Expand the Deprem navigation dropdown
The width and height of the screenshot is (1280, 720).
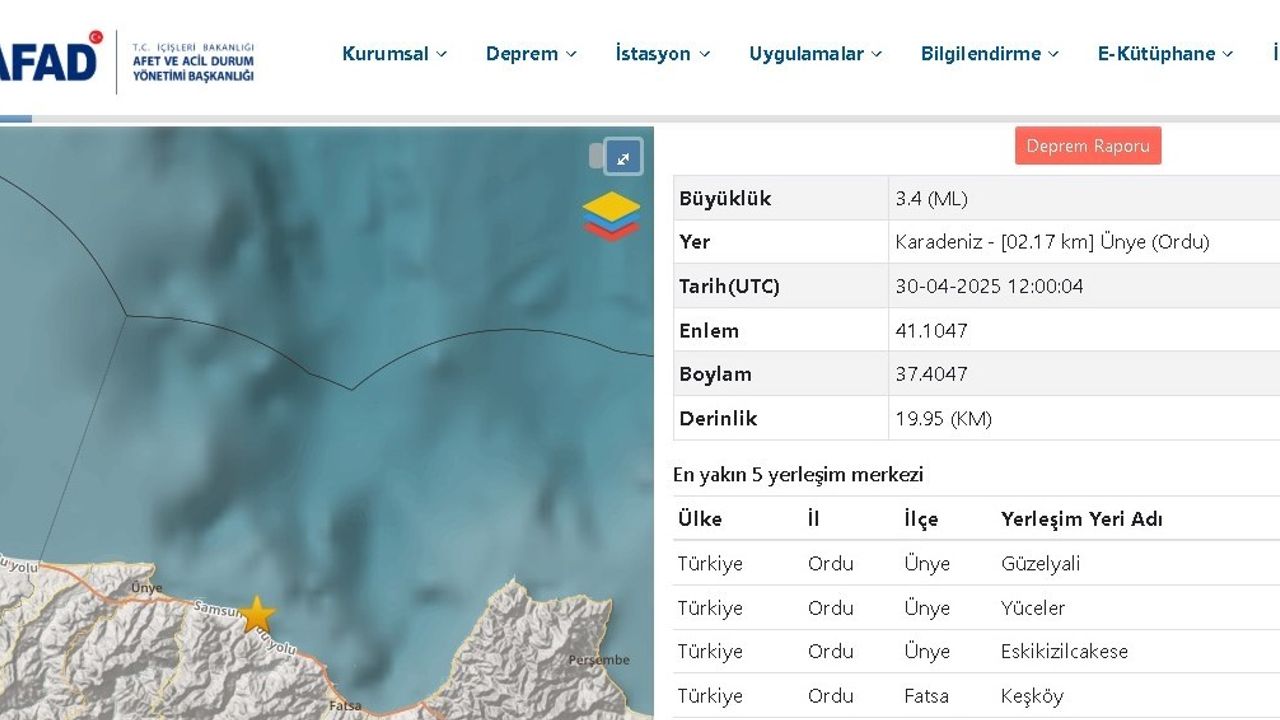[x=531, y=54]
